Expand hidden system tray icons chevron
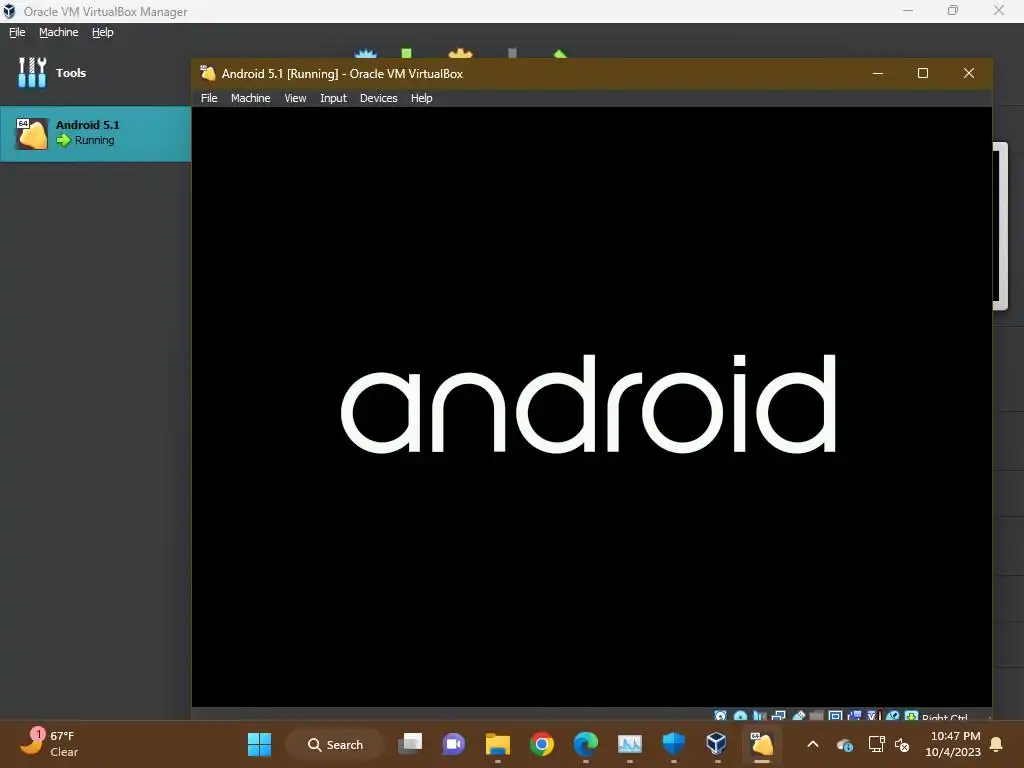 (x=813, y=744)
